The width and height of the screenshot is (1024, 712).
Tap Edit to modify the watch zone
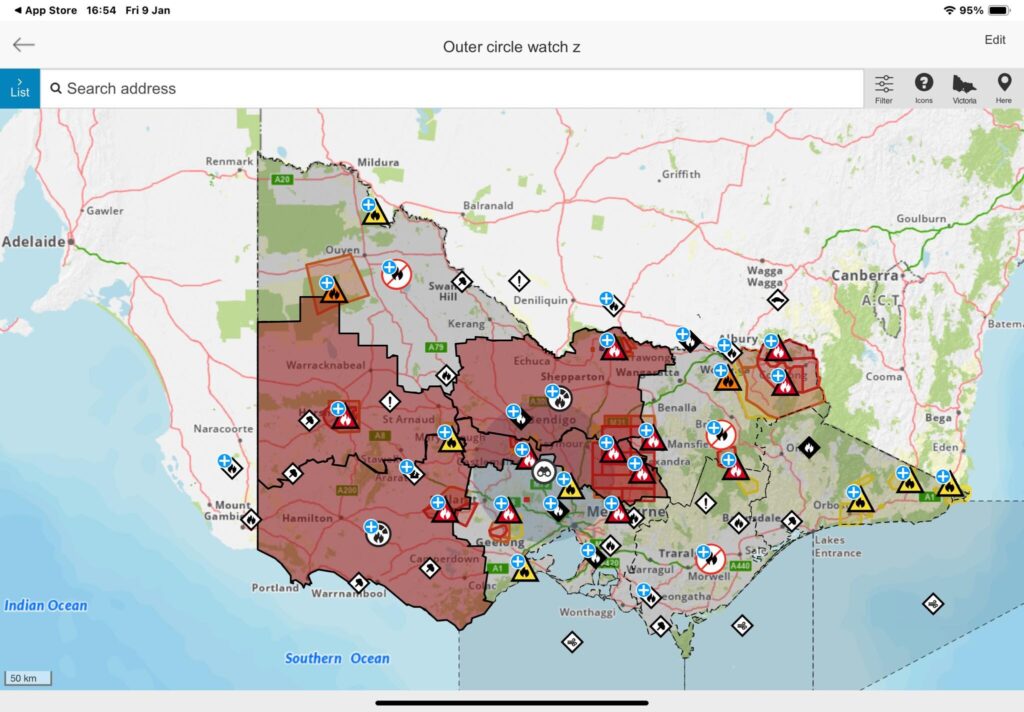point(994,40)
